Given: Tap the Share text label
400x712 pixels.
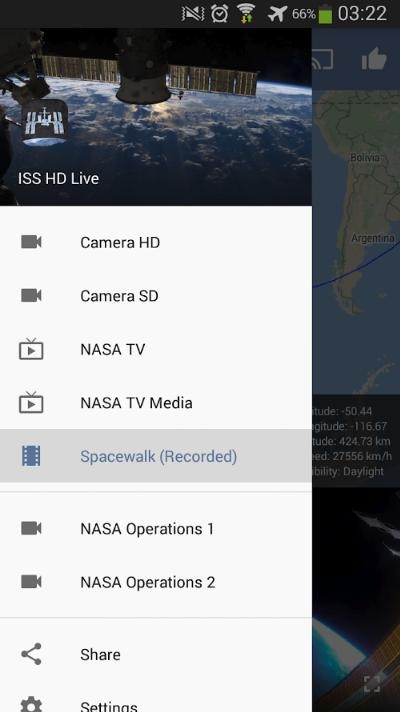Looking at the screenshot, I should pos(100,654).
